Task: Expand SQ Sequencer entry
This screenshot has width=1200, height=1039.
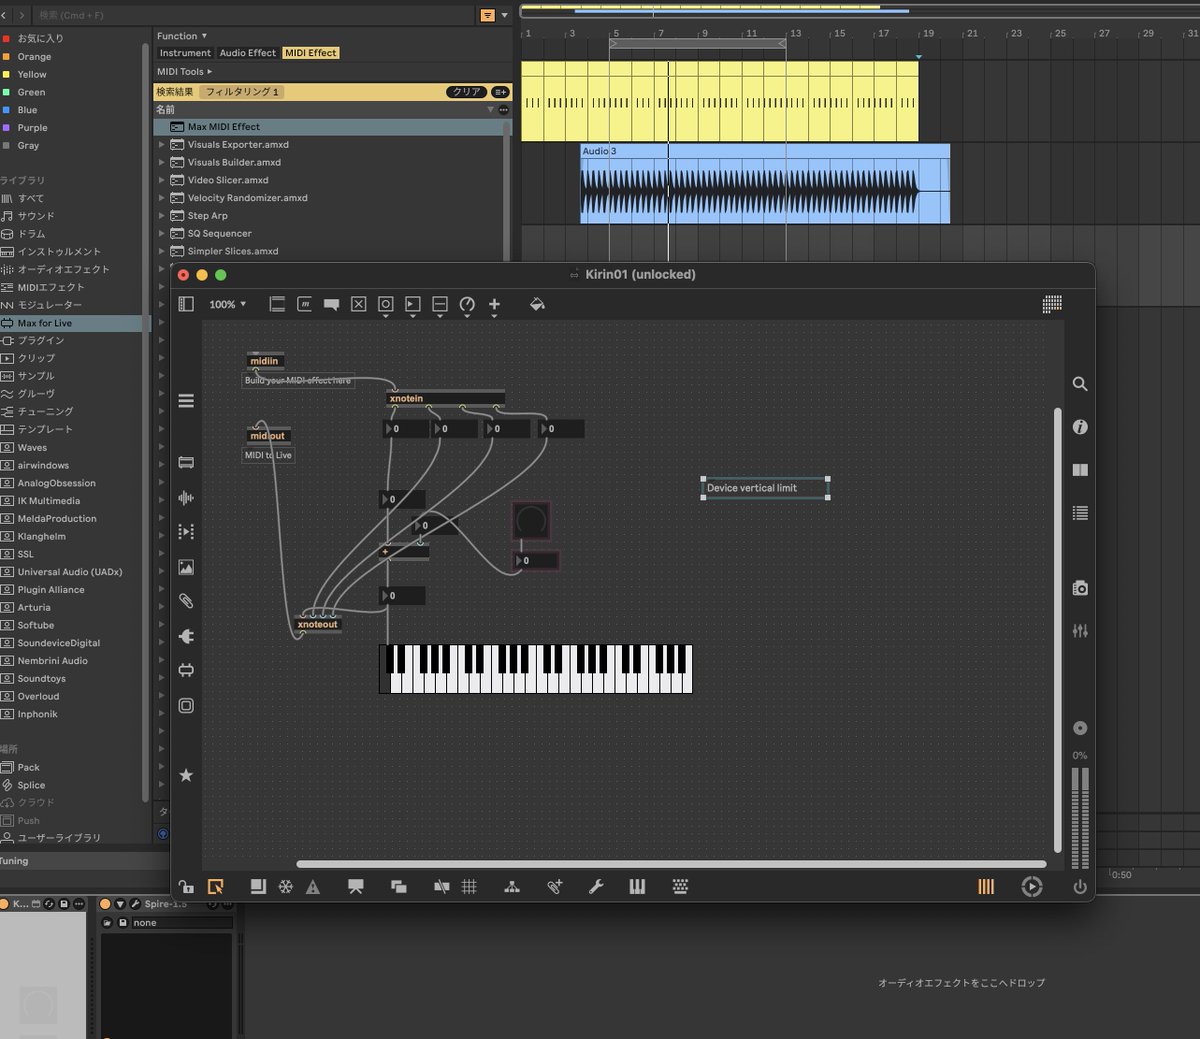Action: click(x=162, y=234)
